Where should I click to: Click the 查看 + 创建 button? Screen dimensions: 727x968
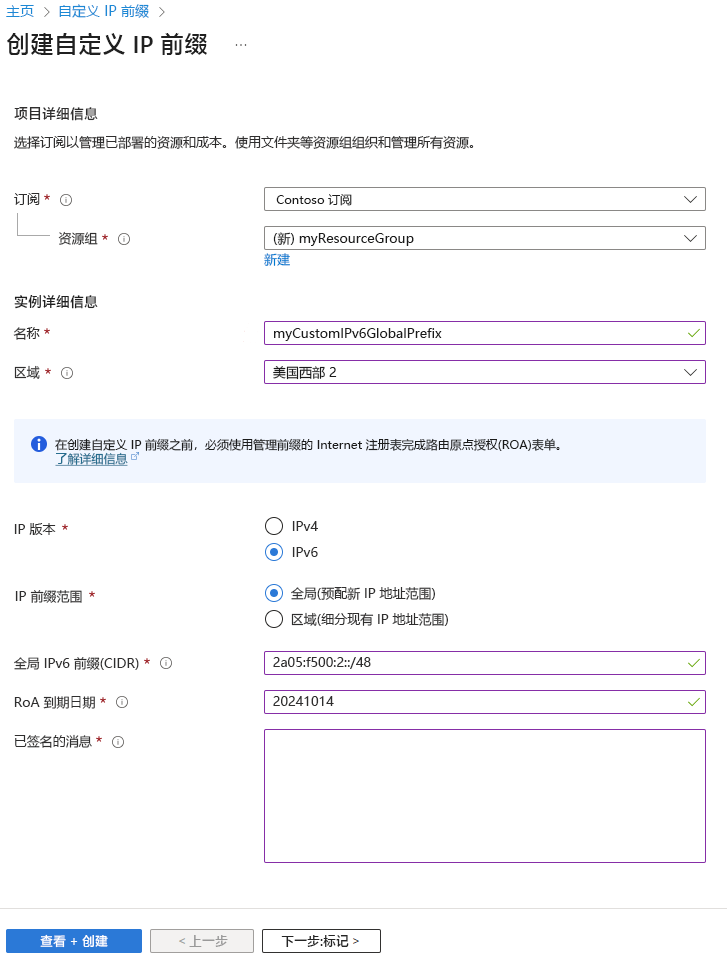point(73,940)
